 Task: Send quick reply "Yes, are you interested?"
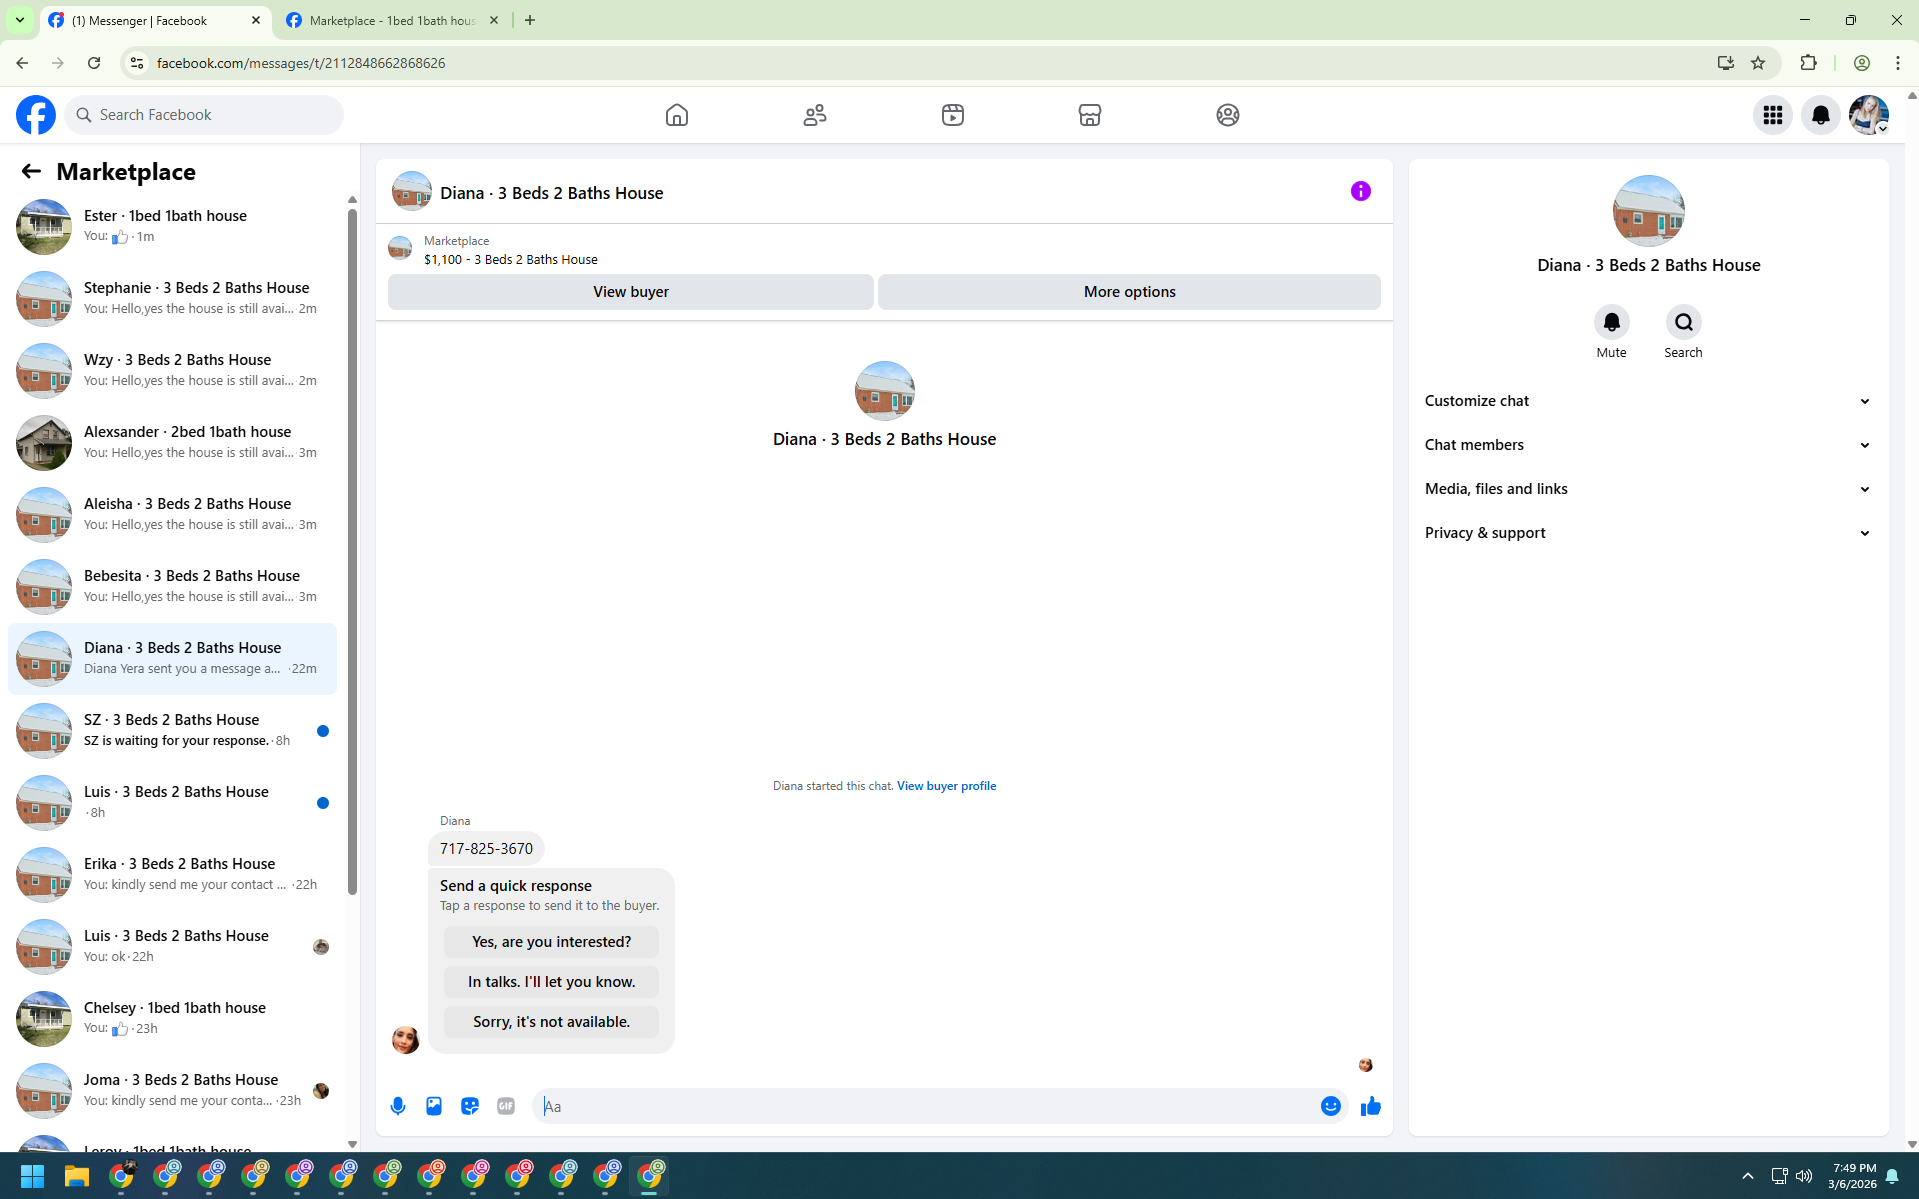(551, 942)
